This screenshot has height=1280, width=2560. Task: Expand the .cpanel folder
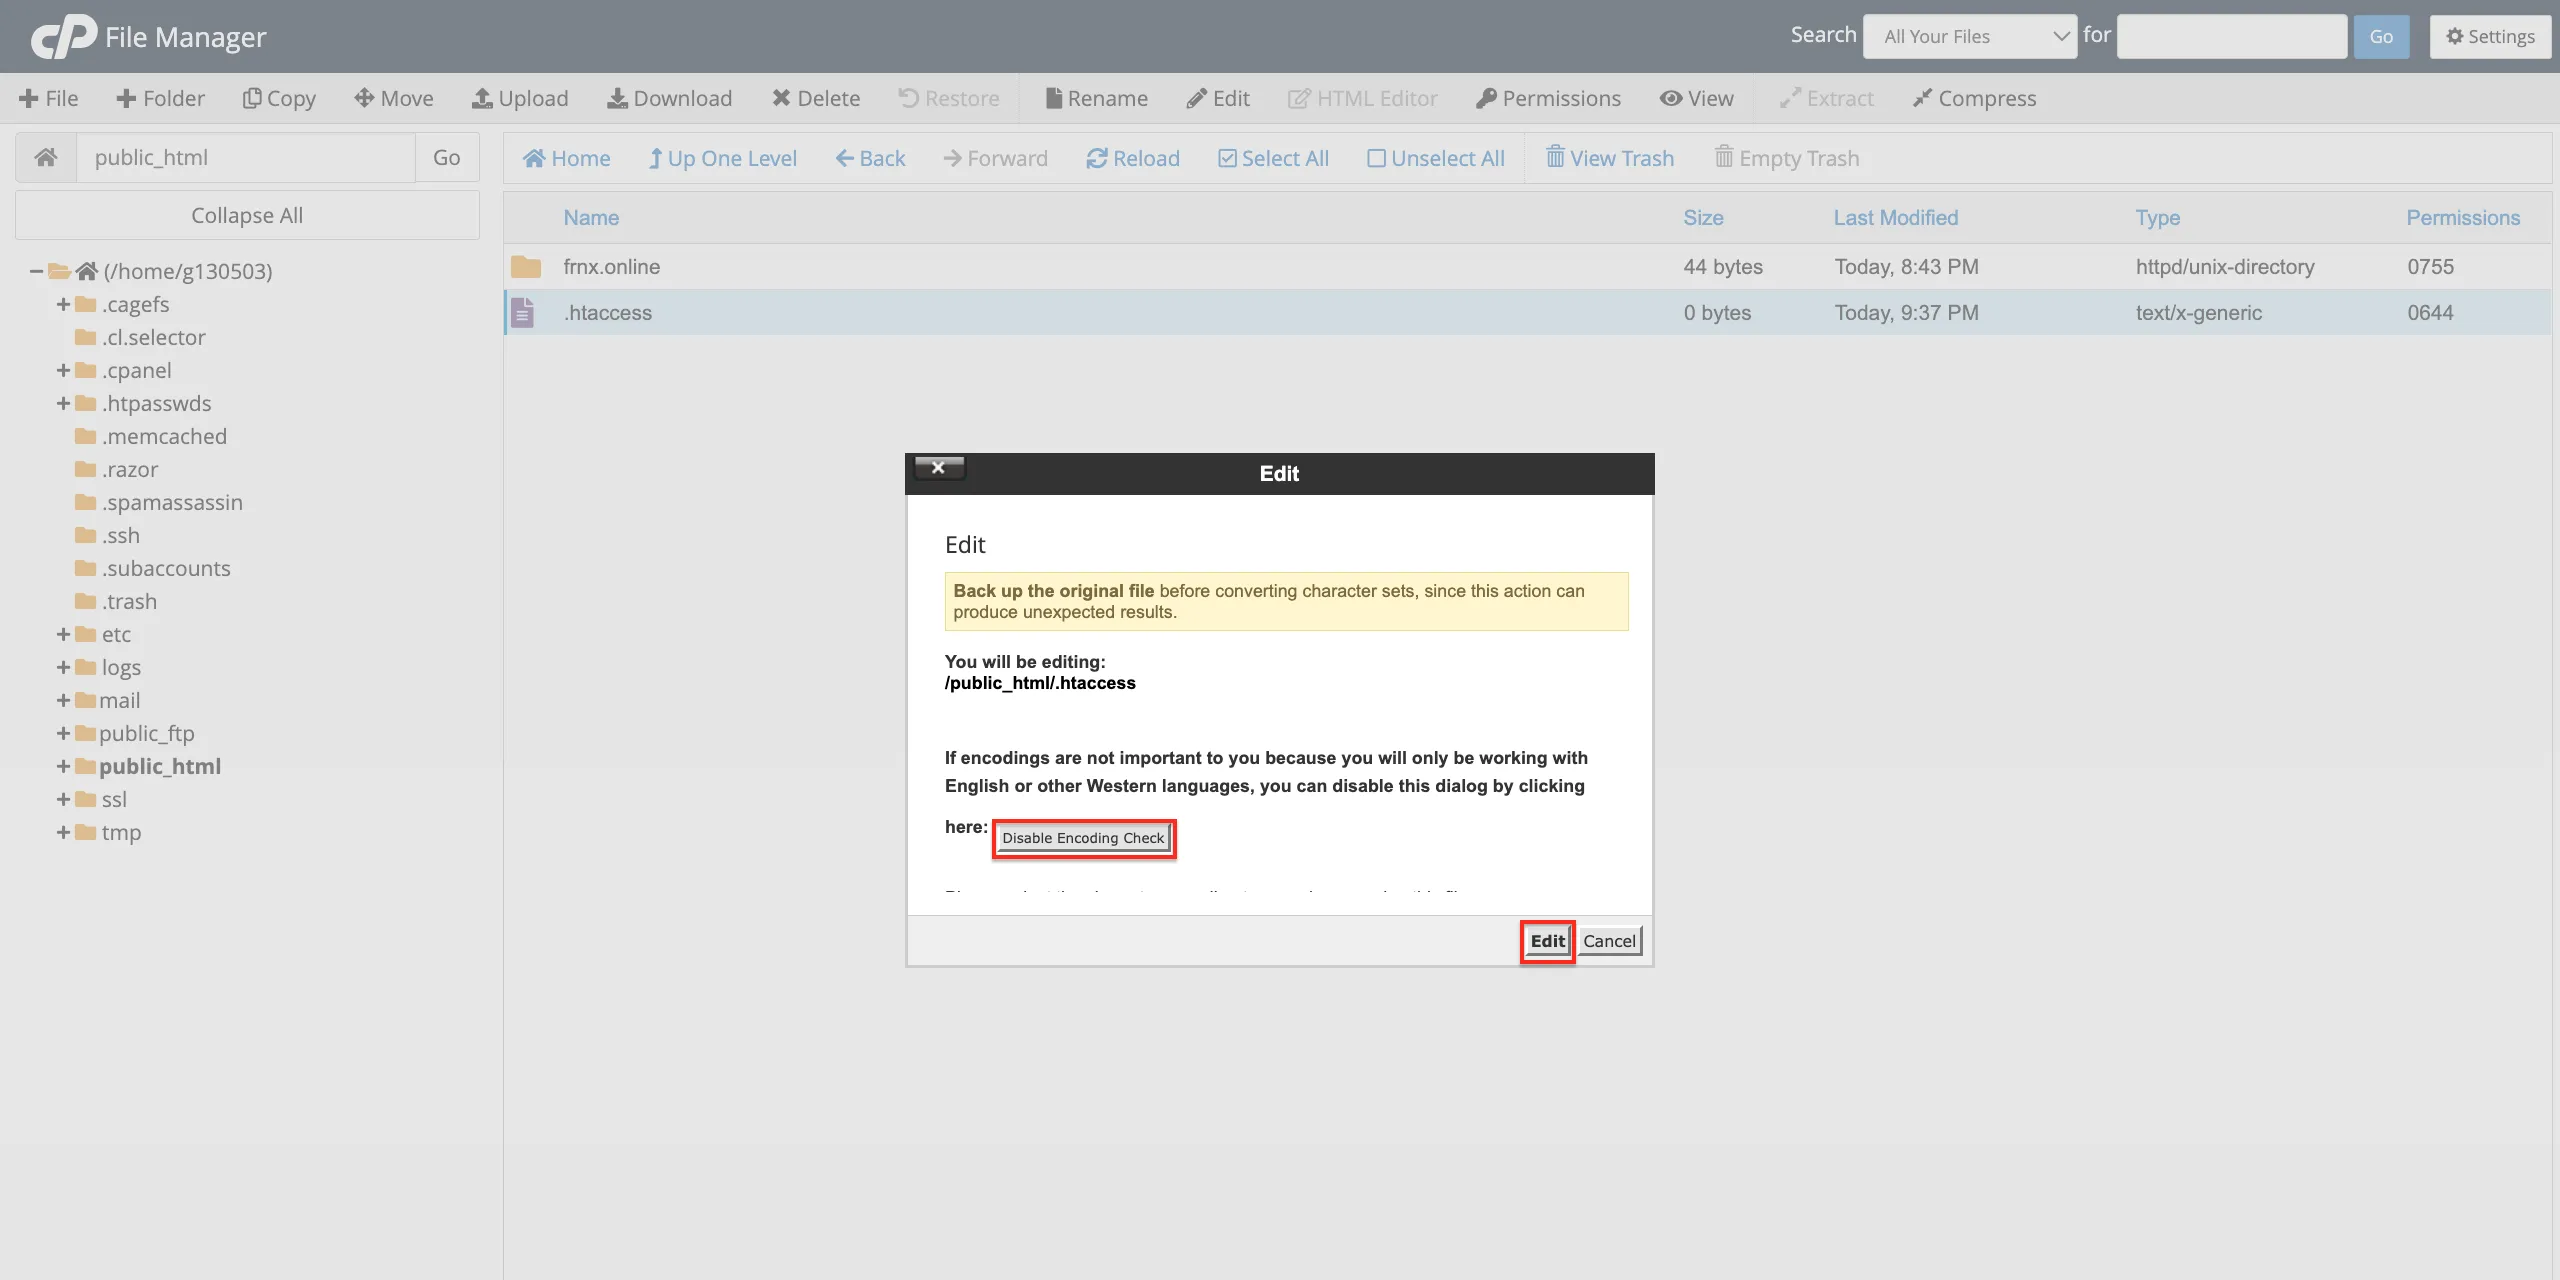click(63, 370)
